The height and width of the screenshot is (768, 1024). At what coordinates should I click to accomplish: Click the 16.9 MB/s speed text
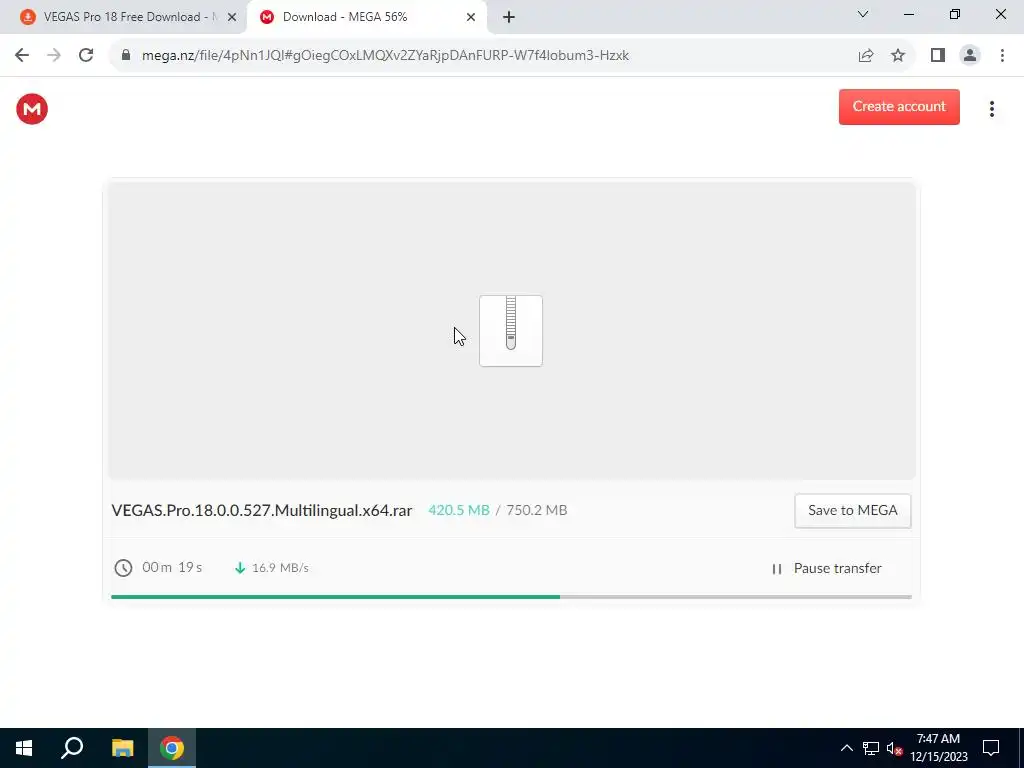pyautogui.click(x=280, y=568)
